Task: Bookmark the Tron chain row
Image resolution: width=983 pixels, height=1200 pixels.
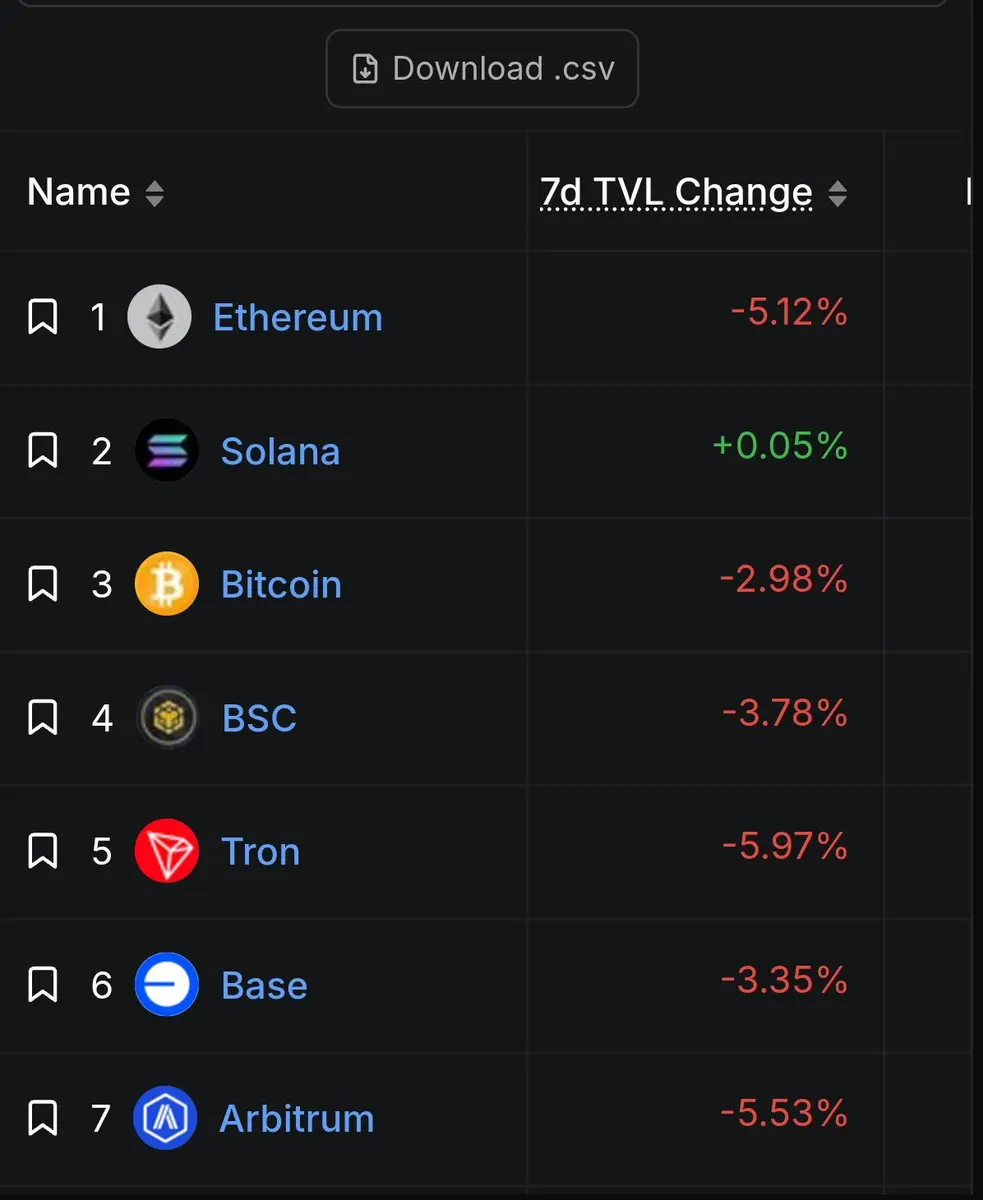Action: [x=42, y=851]
